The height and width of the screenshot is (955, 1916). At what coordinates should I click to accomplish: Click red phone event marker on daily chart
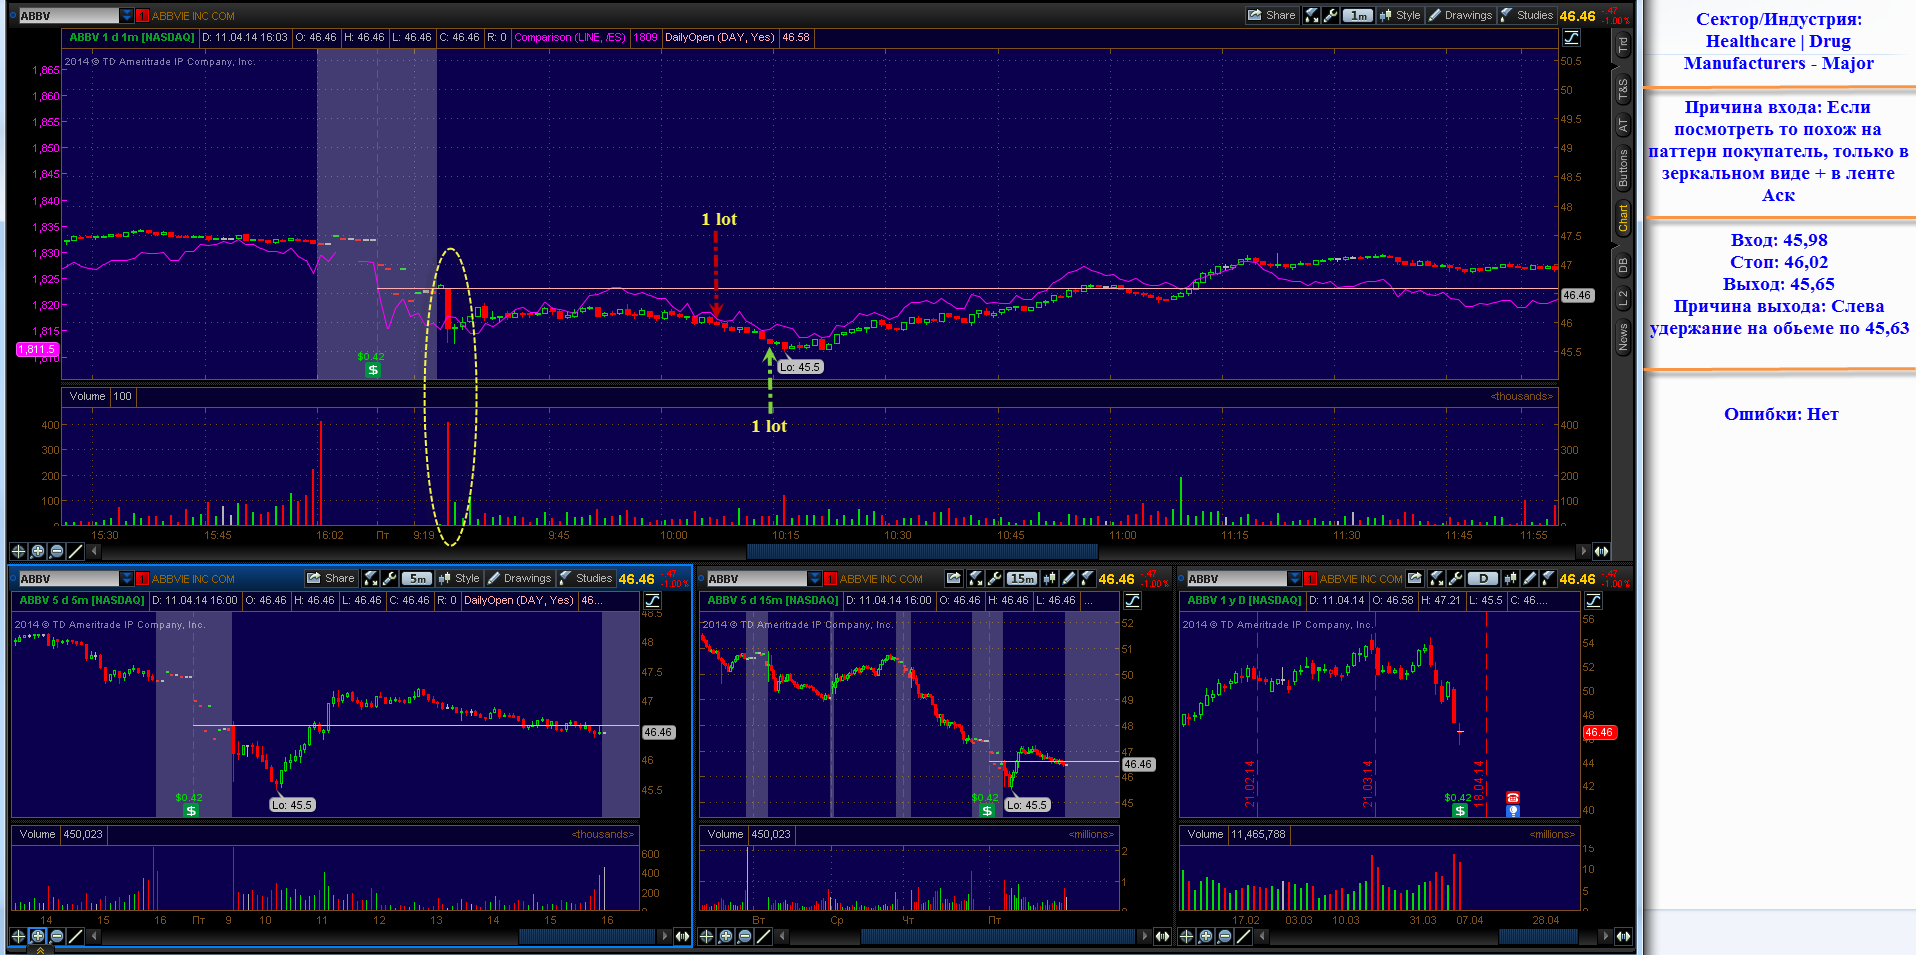(1512, 797)
